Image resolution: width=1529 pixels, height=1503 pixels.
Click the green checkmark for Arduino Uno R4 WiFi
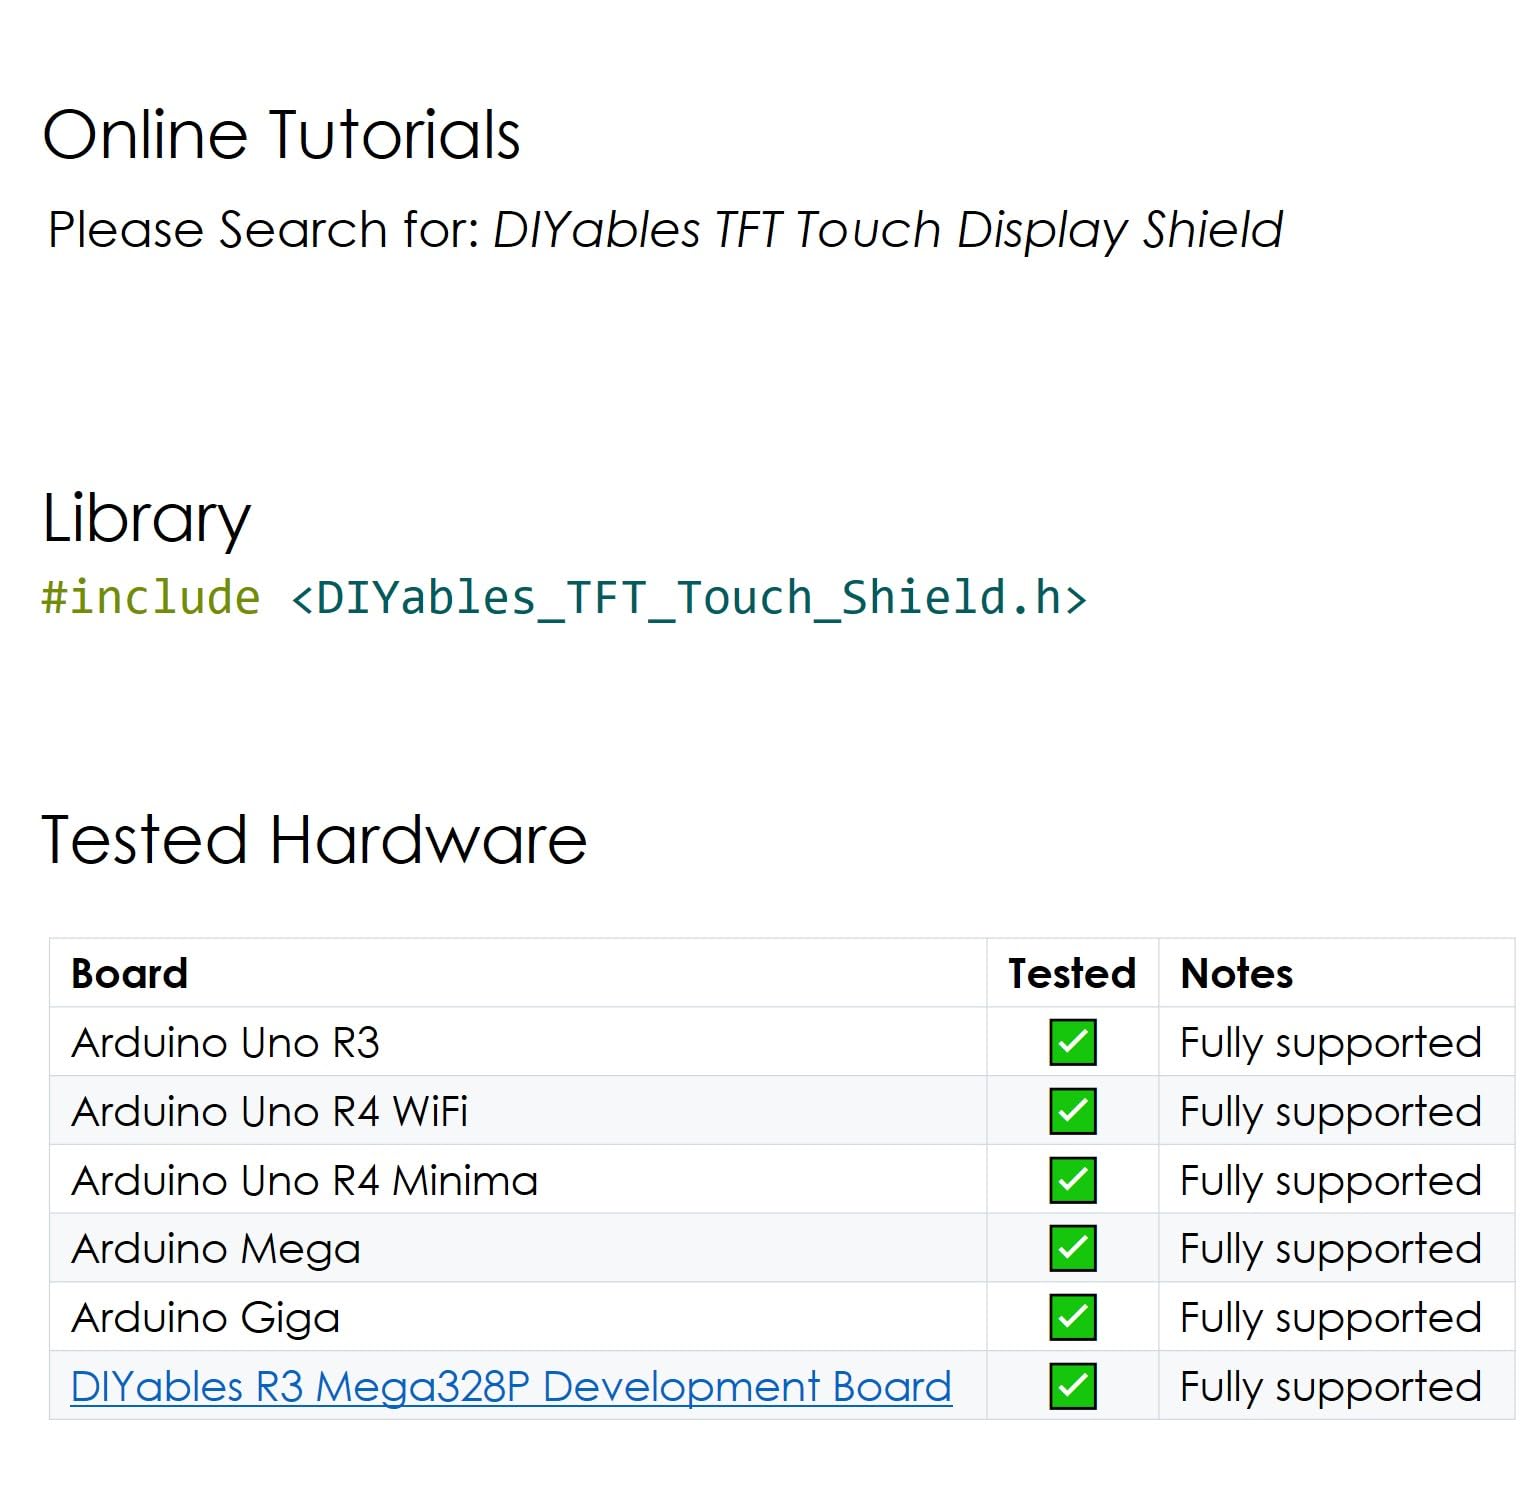[1073, 1111]
